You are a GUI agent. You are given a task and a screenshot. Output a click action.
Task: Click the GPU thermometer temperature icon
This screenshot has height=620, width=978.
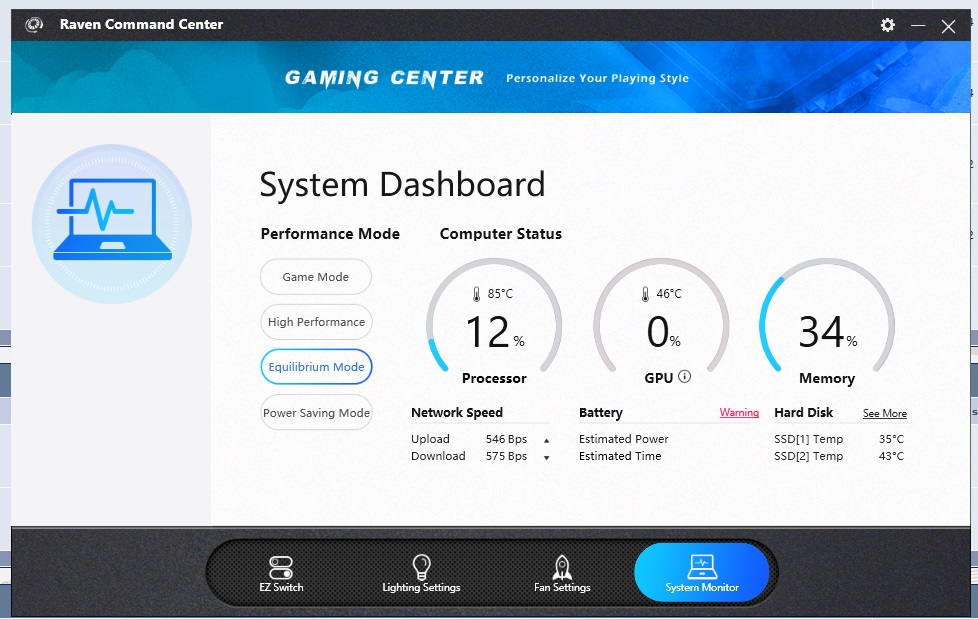(645, 294)
